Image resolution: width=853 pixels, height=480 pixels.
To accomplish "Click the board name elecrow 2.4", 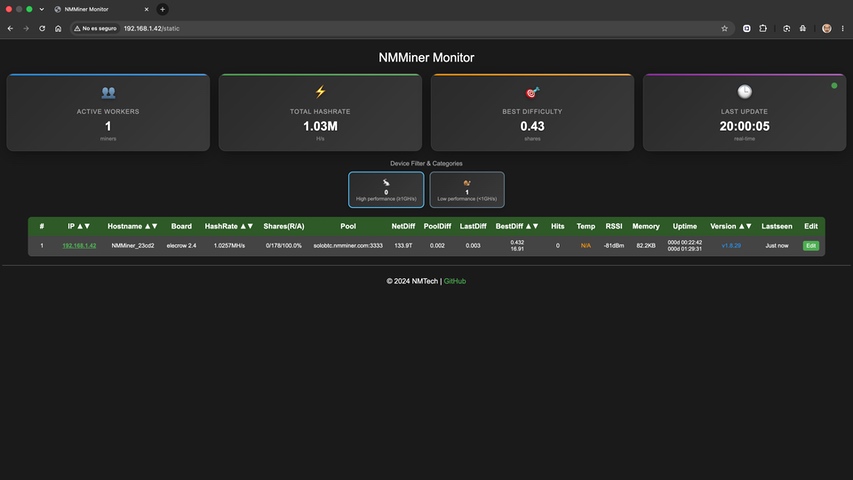I will (181, 245).
